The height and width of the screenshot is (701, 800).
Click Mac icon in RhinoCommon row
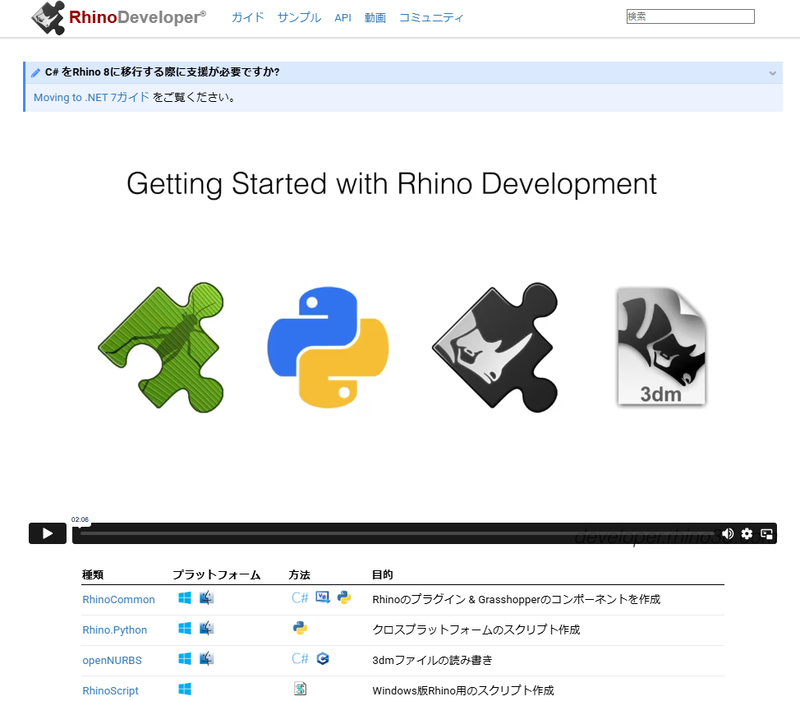[x=206, y=598]
